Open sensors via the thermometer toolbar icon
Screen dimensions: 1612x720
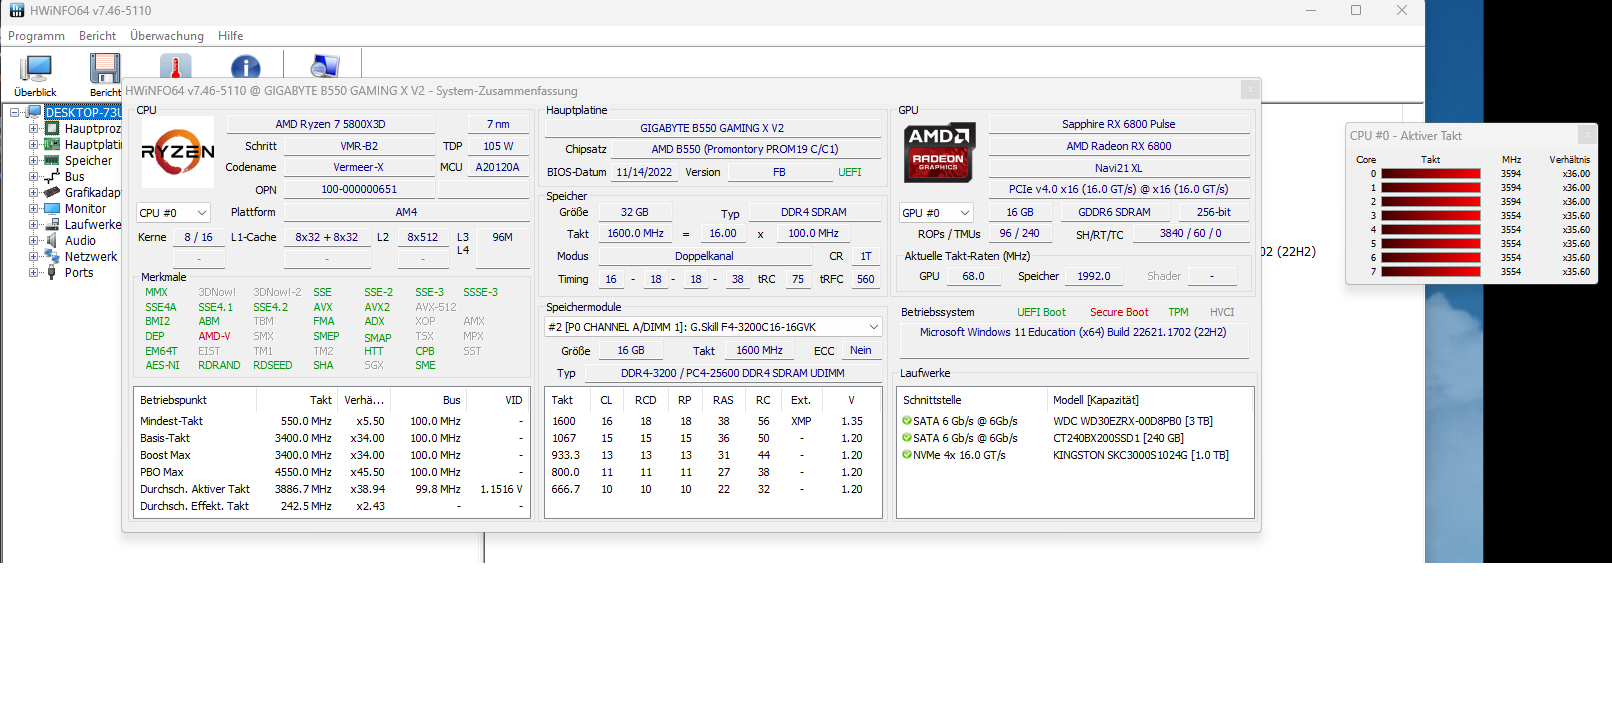coord(175,67)
